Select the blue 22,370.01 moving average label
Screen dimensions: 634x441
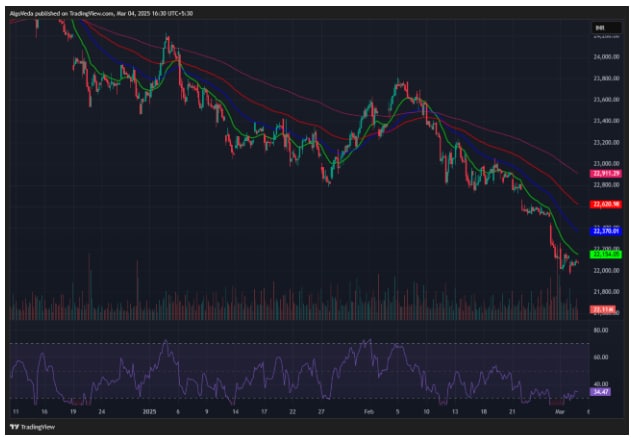[x=605, y=231]
